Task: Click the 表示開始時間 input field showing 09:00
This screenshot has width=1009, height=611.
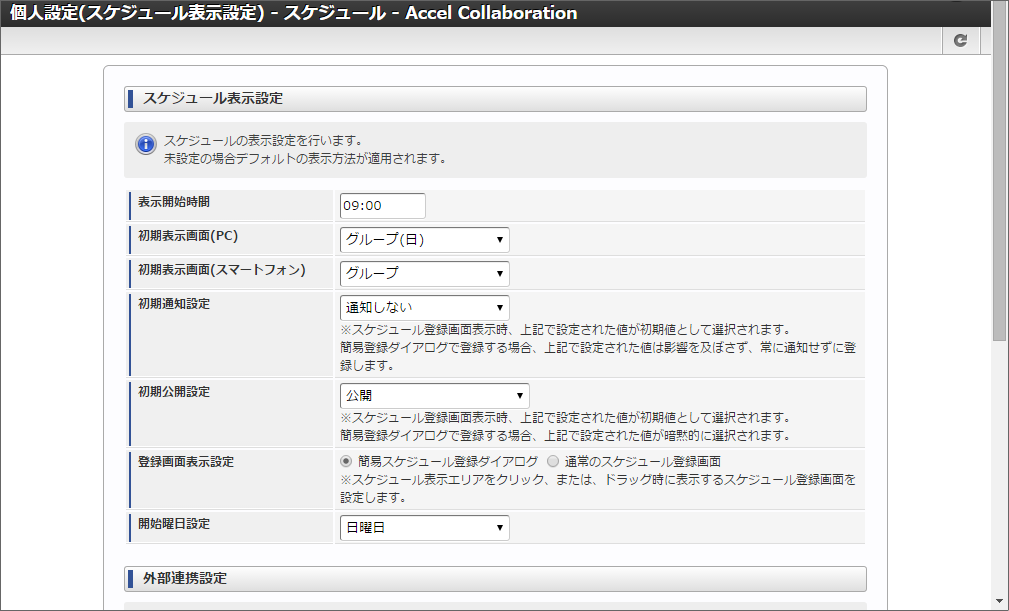Action: 382,205
